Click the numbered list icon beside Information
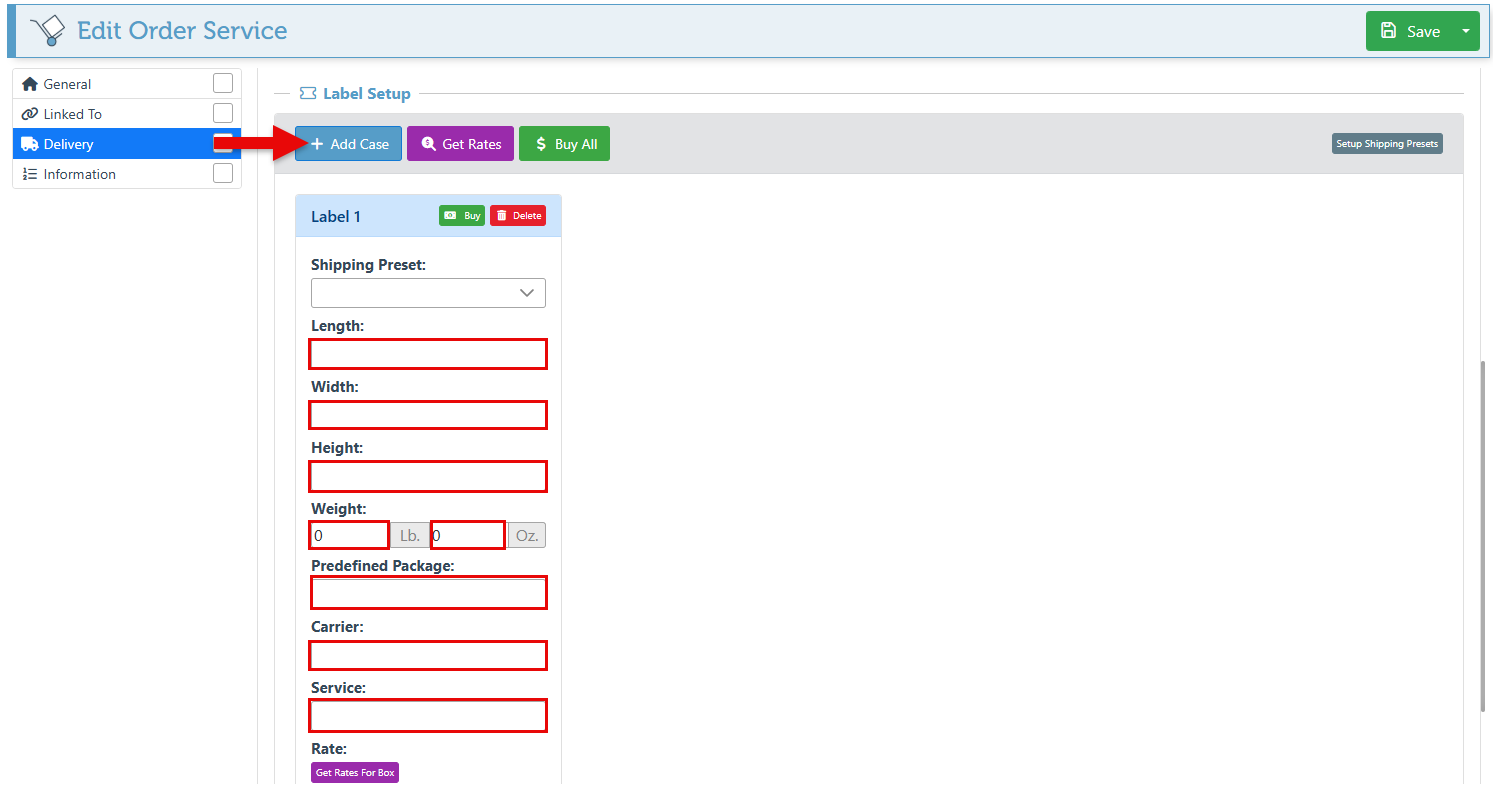The width and height of the screenshot is (1493, 785). (30, 174)
